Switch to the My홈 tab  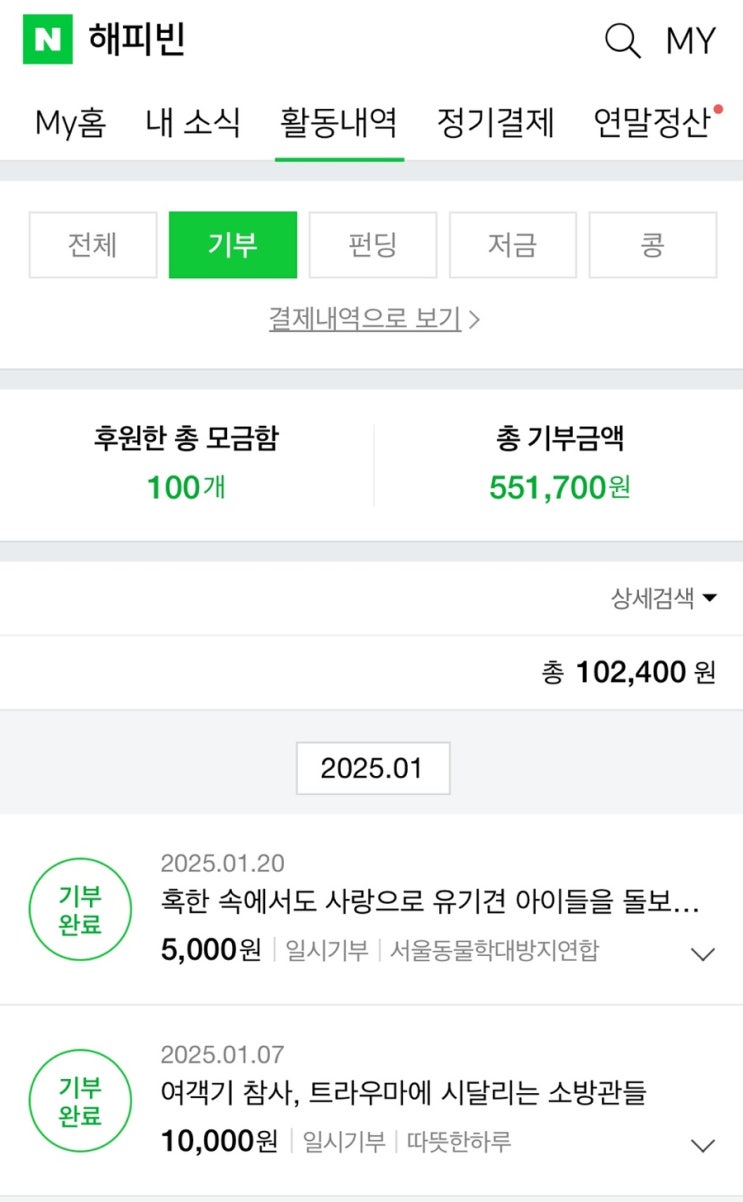70,123
